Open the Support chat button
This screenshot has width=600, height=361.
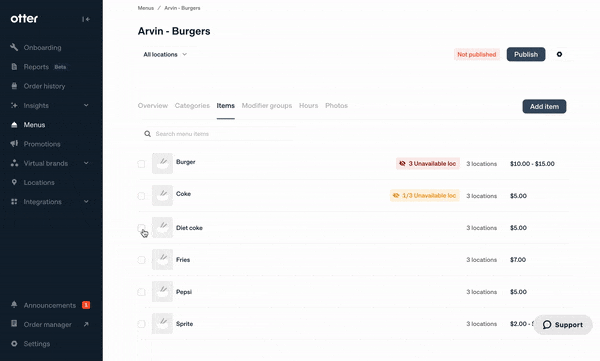tap(562, 325)
